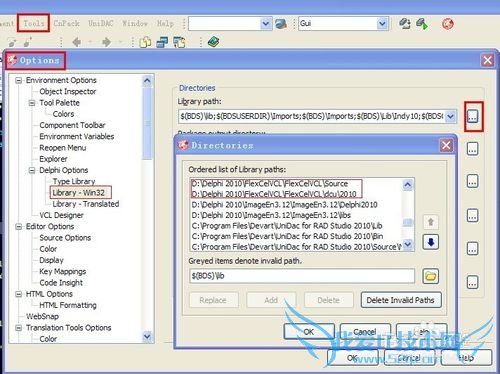Open the Help menu
This screenshot has width=500, height=374.
pos(165,23)
